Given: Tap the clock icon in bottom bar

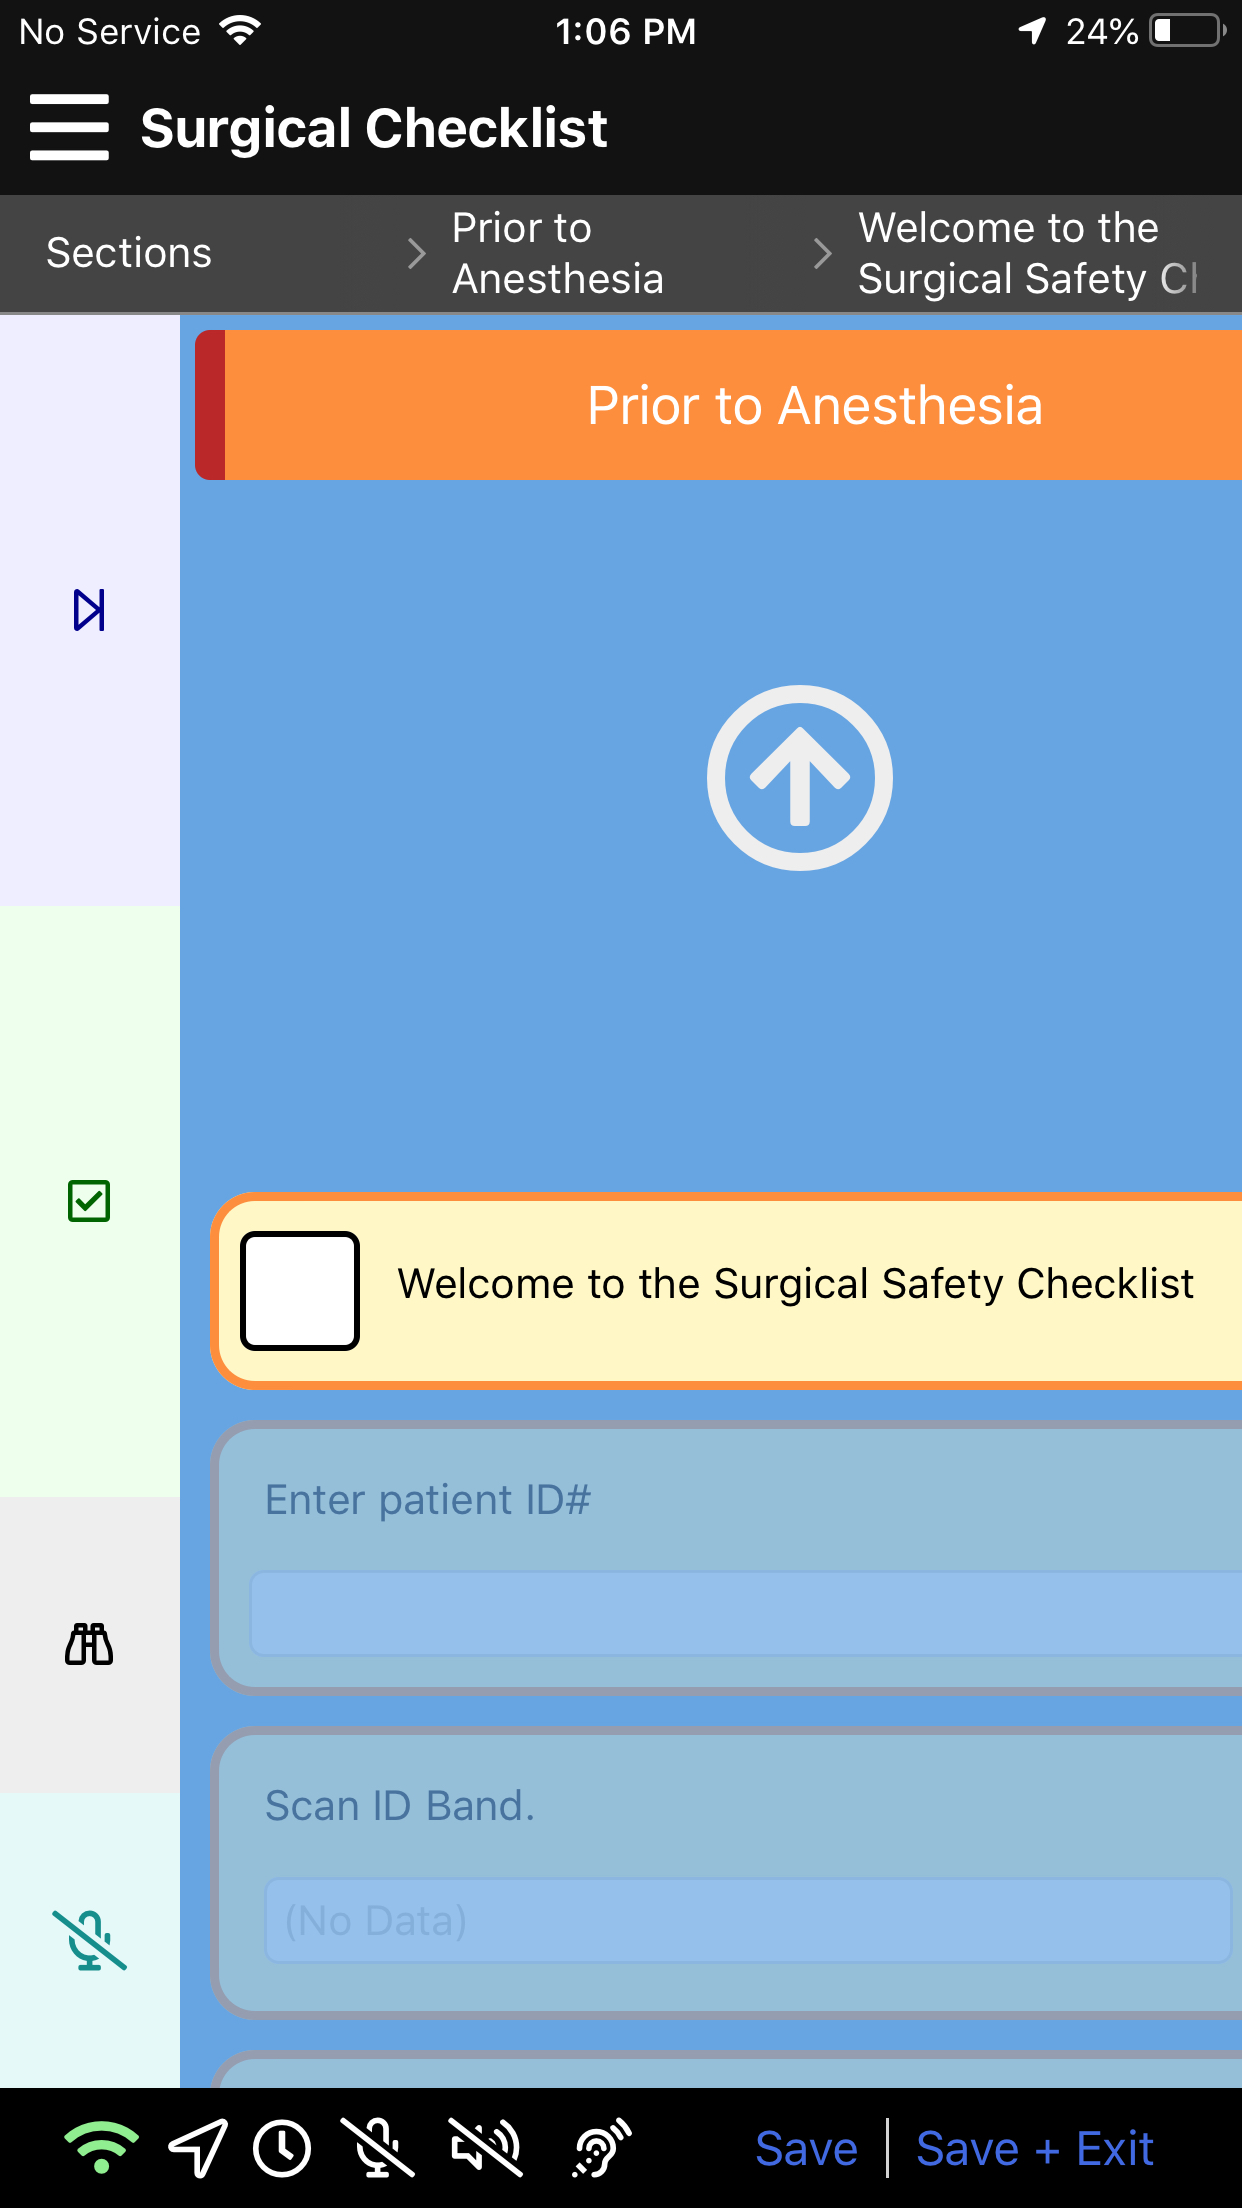Looking at the screenshot, I should [282, 2148].
